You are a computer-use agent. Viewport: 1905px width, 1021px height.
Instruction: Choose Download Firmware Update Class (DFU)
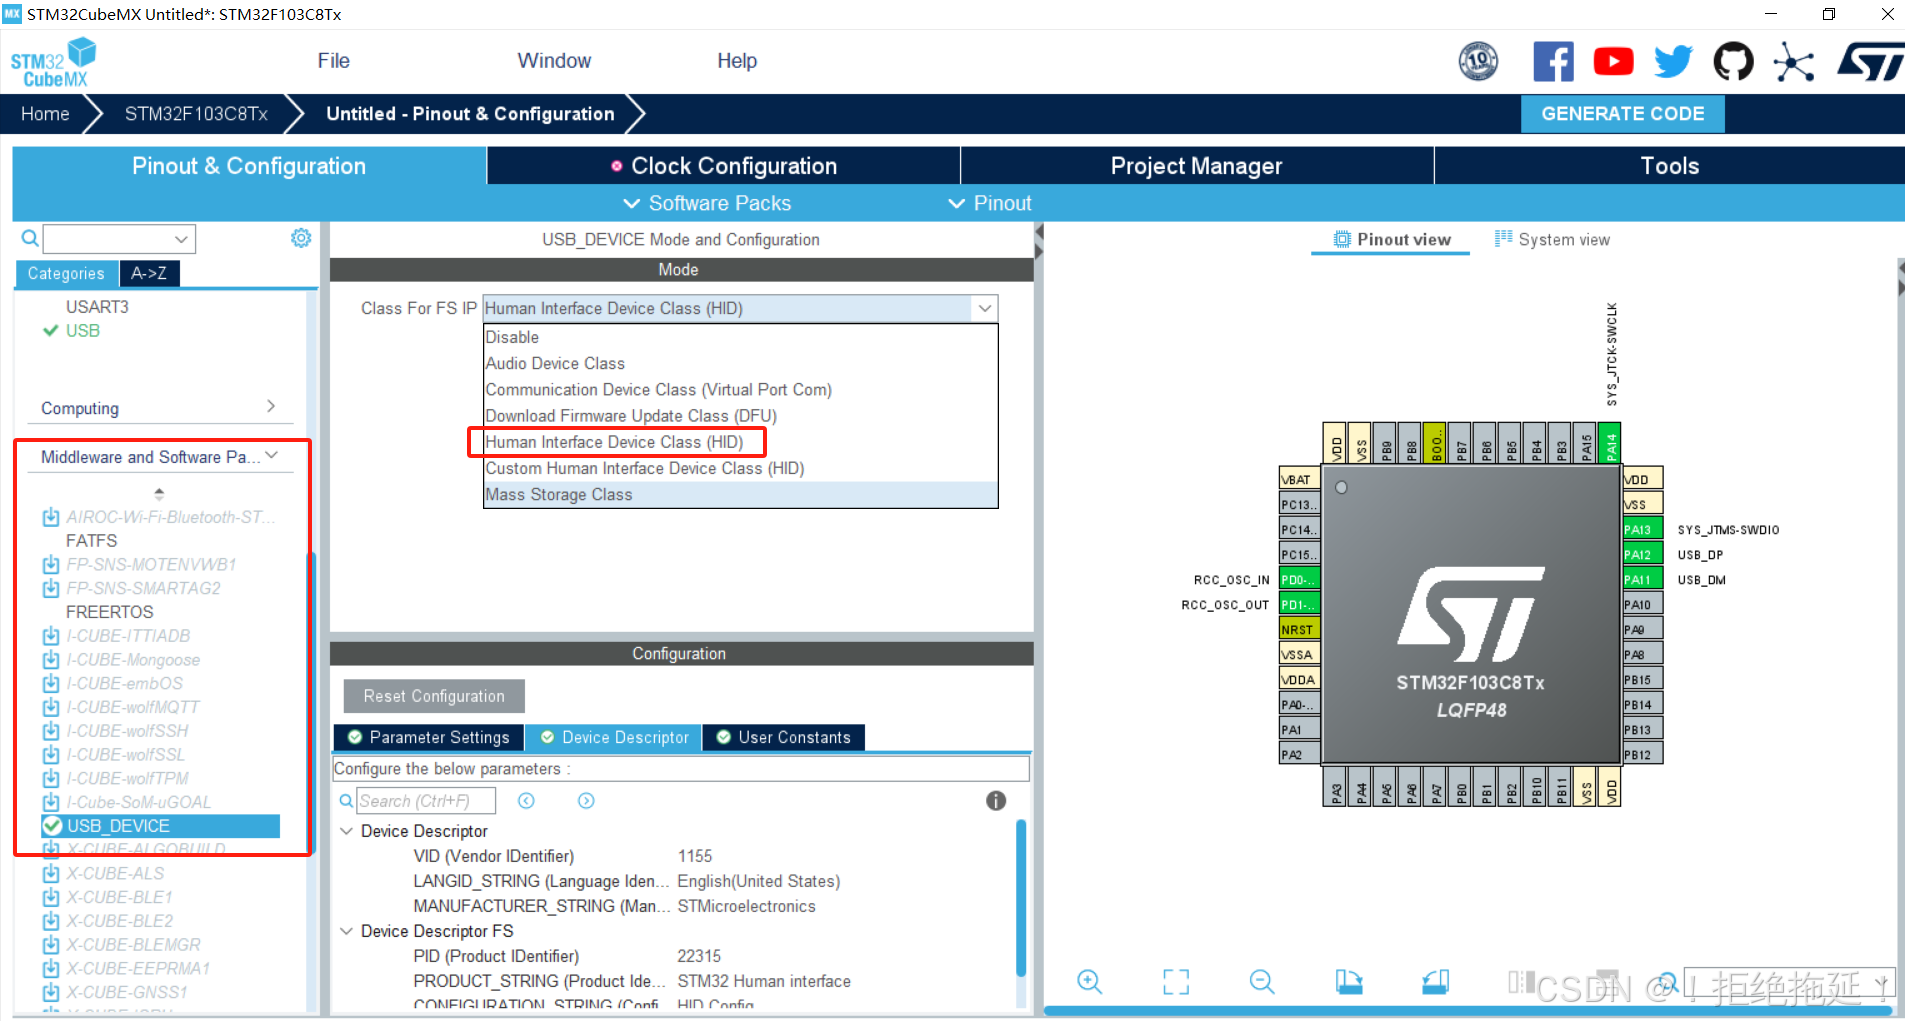740,415
